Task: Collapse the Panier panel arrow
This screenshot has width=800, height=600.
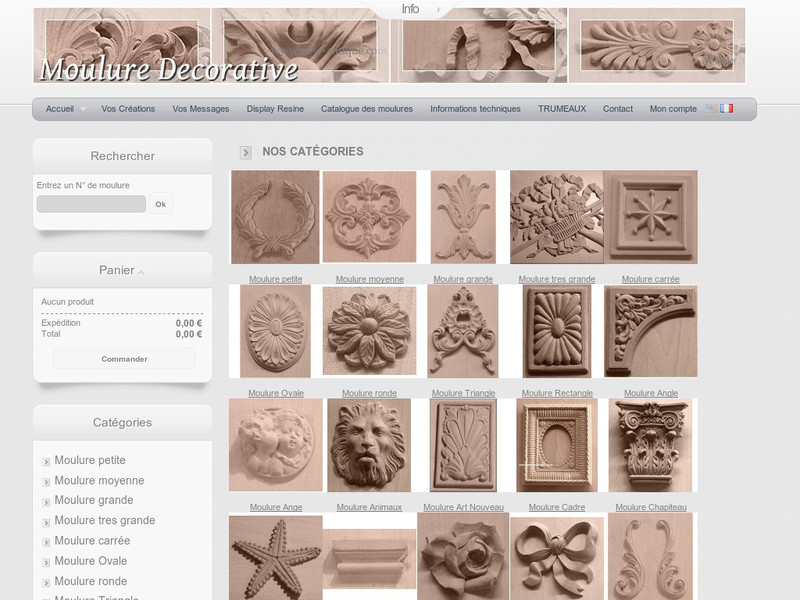Action: click(141, 272)
